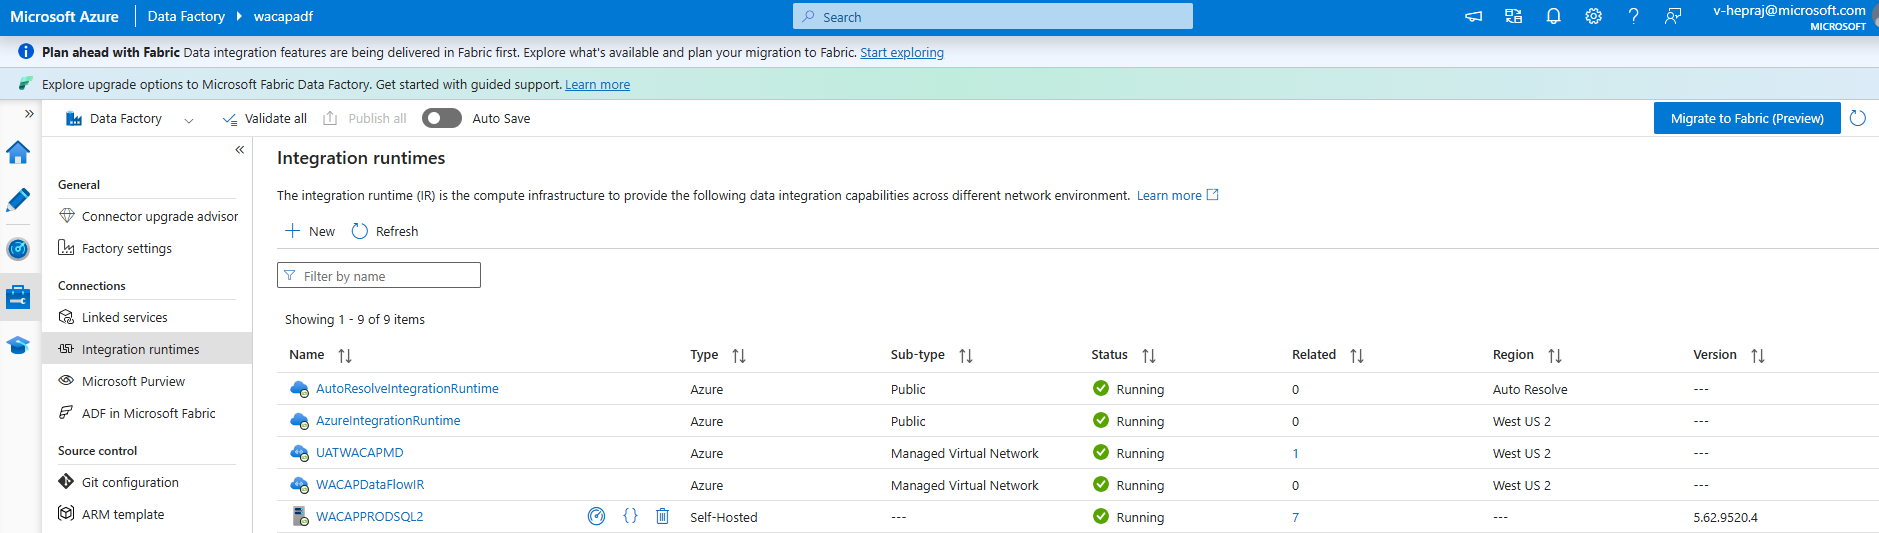This screenshot has width=1879, height=533.
Task: Click Self-Hosted type cell
Action: 724,517
